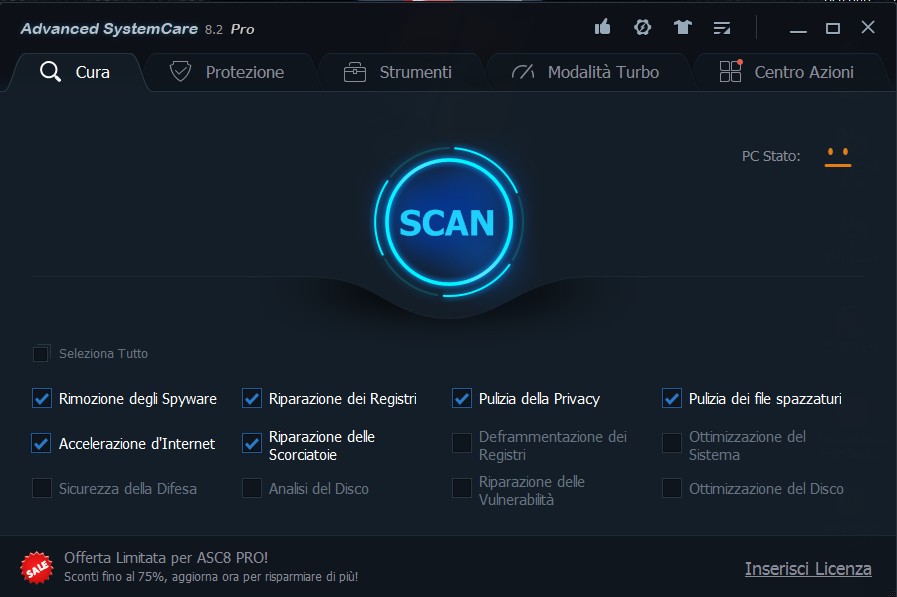
Task: Enable Sicurezza della Difesa
Action: 42,488
